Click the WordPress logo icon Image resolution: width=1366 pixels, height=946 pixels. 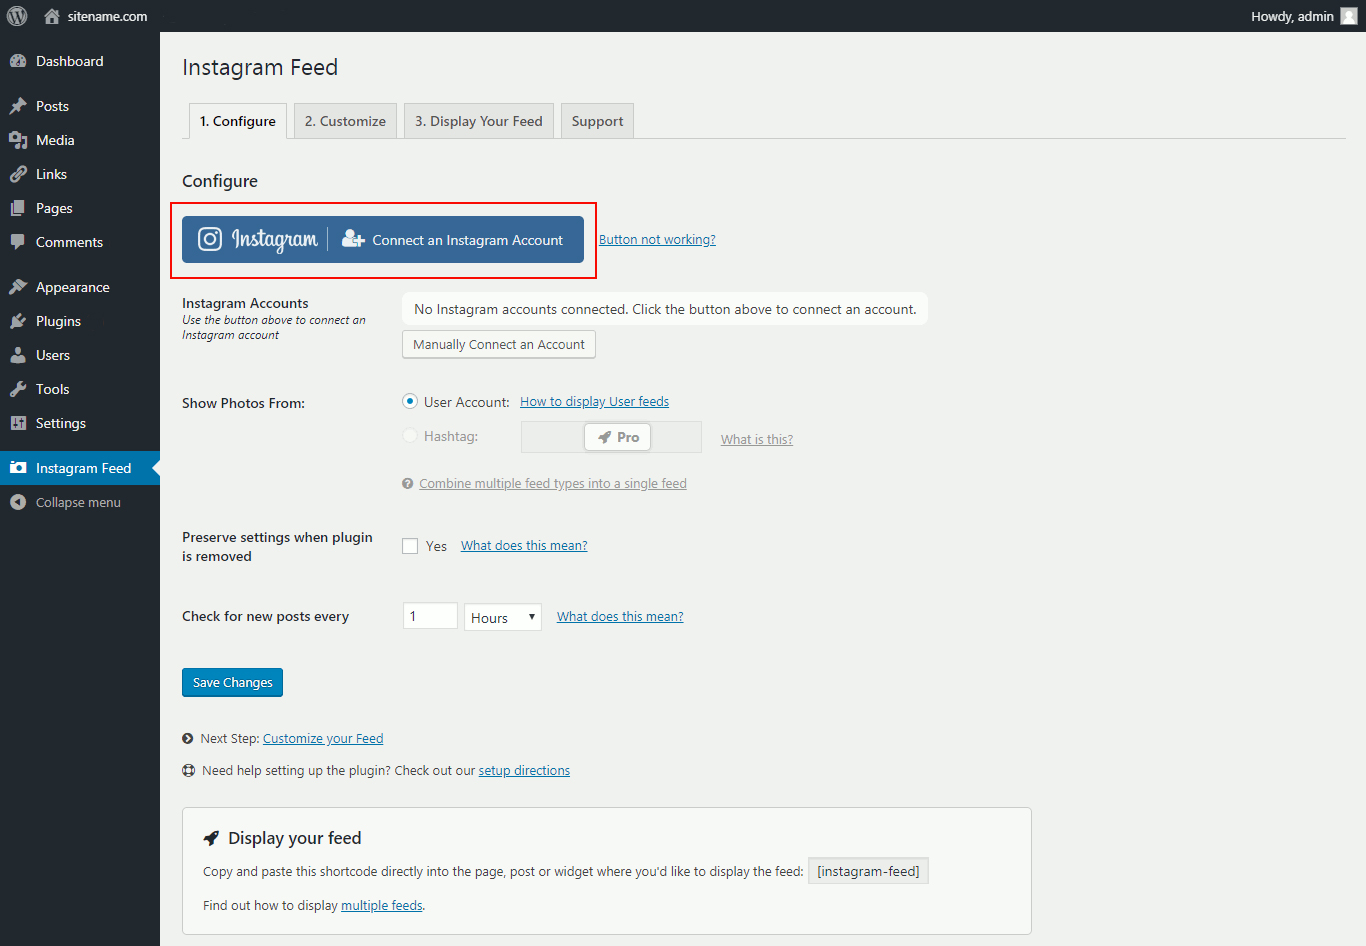click(17, 16)
